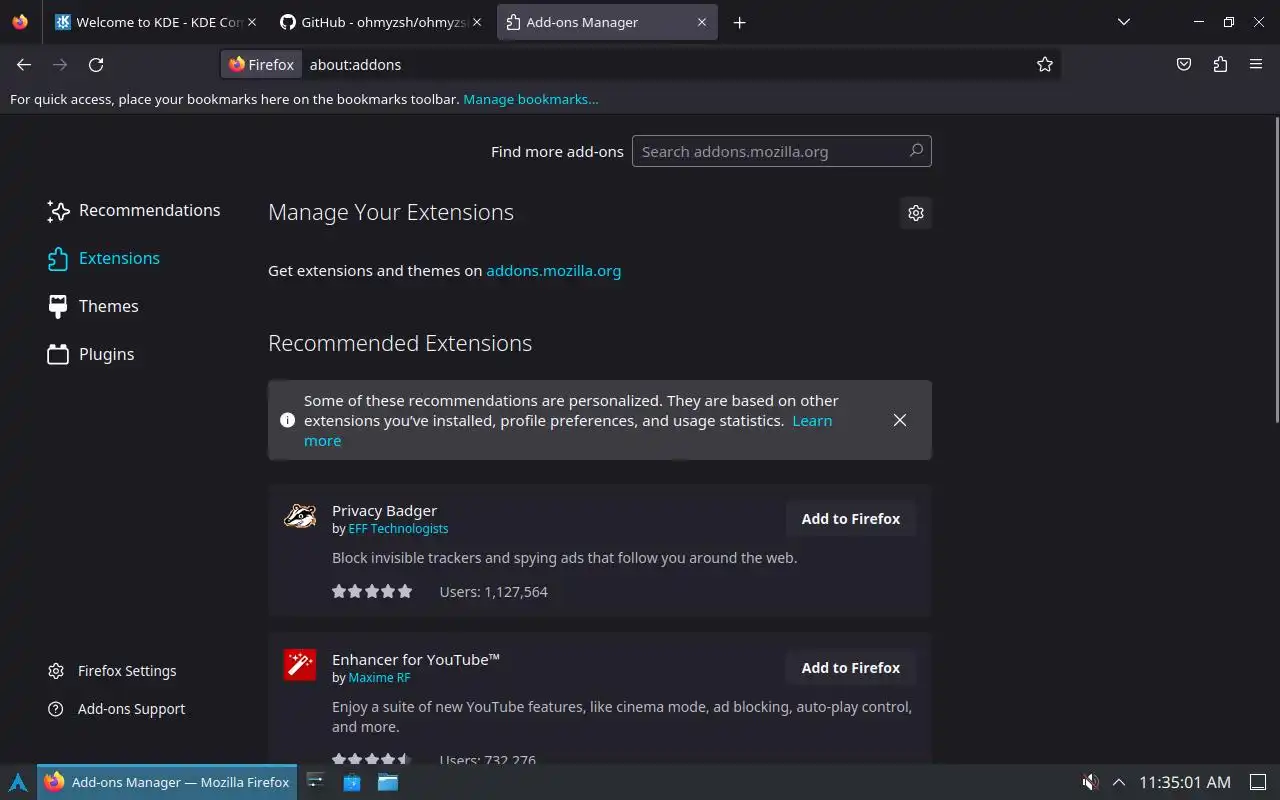
Task: Open Add-ons Support from sidebar
Action: click(x=117, y=709)
